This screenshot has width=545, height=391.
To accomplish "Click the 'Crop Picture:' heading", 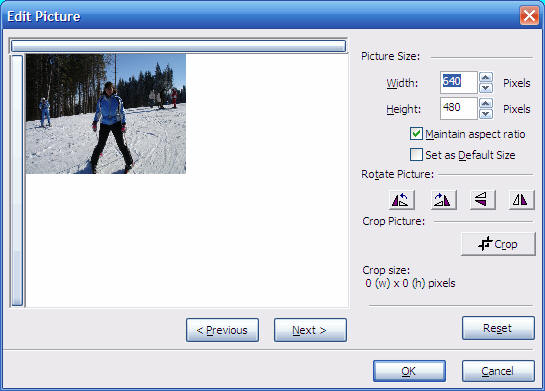I will pyautogui.click(x=393, y=221).
